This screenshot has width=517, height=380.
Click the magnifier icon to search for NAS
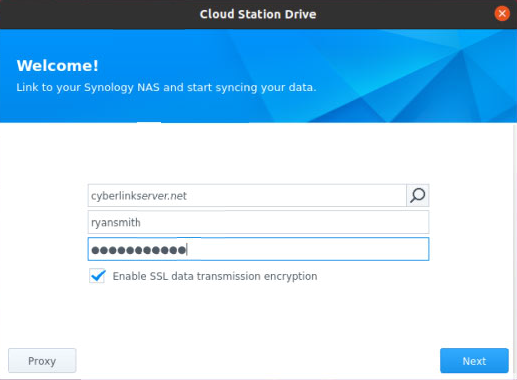[417, 195]
